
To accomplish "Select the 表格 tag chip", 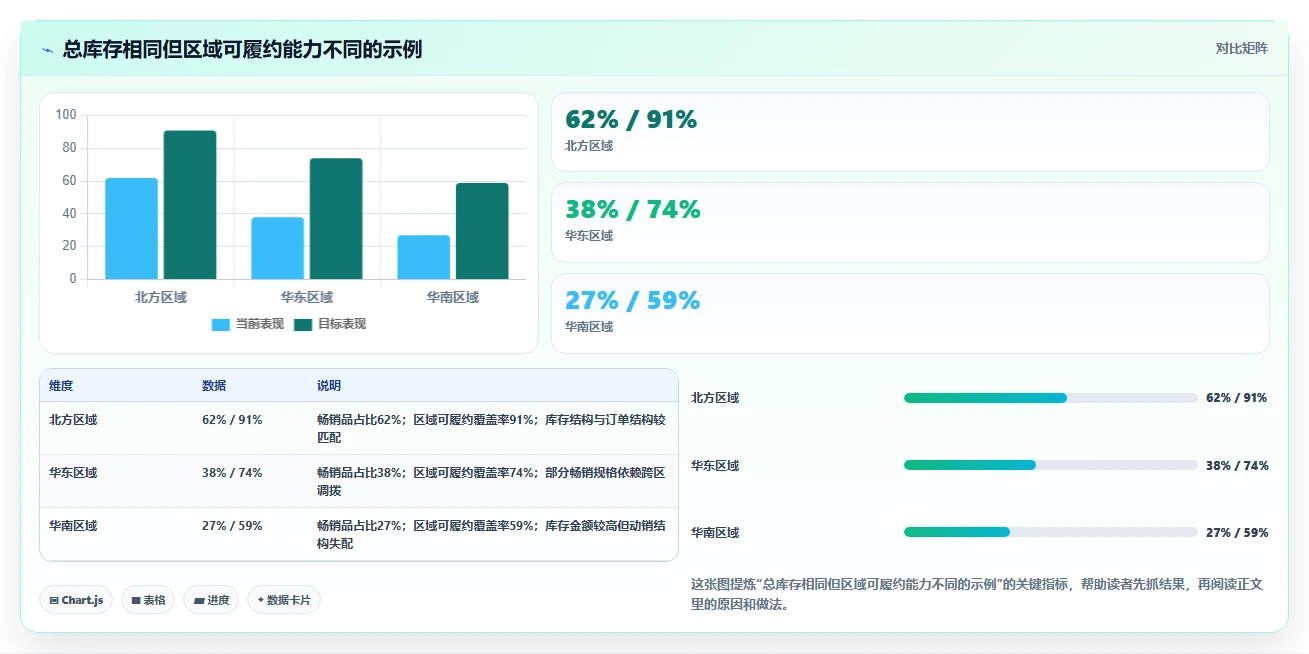I will tap(148, 600).
